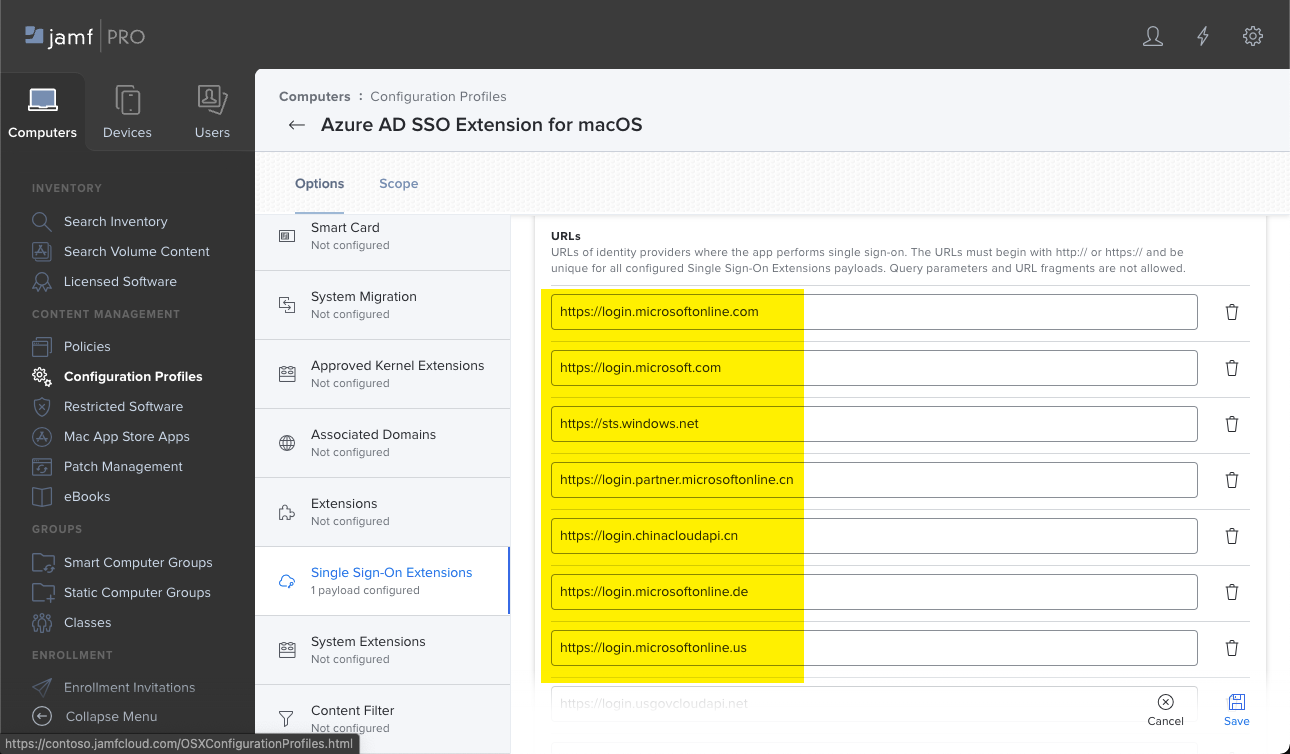Click the Configuration Profiles breadcrumb link
The width and height of the screenshot is (1290, 754).
438,96
